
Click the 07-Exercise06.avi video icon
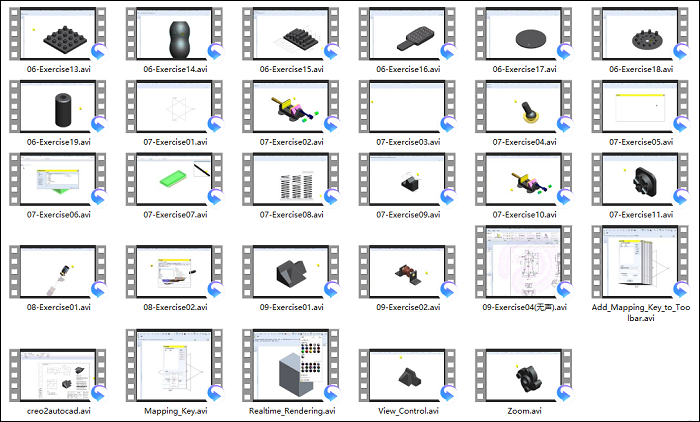click(x=58, y=180)
